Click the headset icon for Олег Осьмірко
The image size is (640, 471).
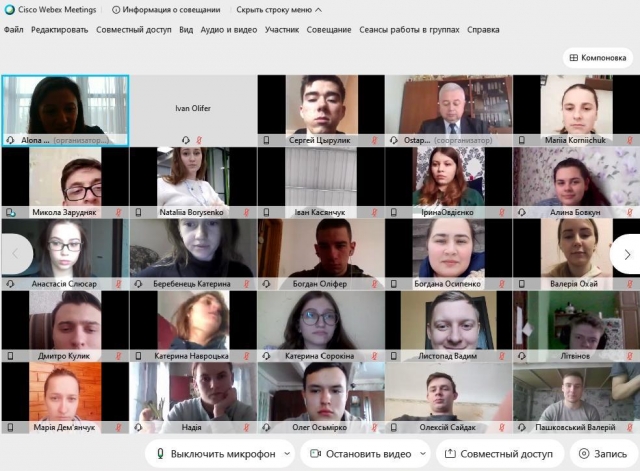(266, 427)
